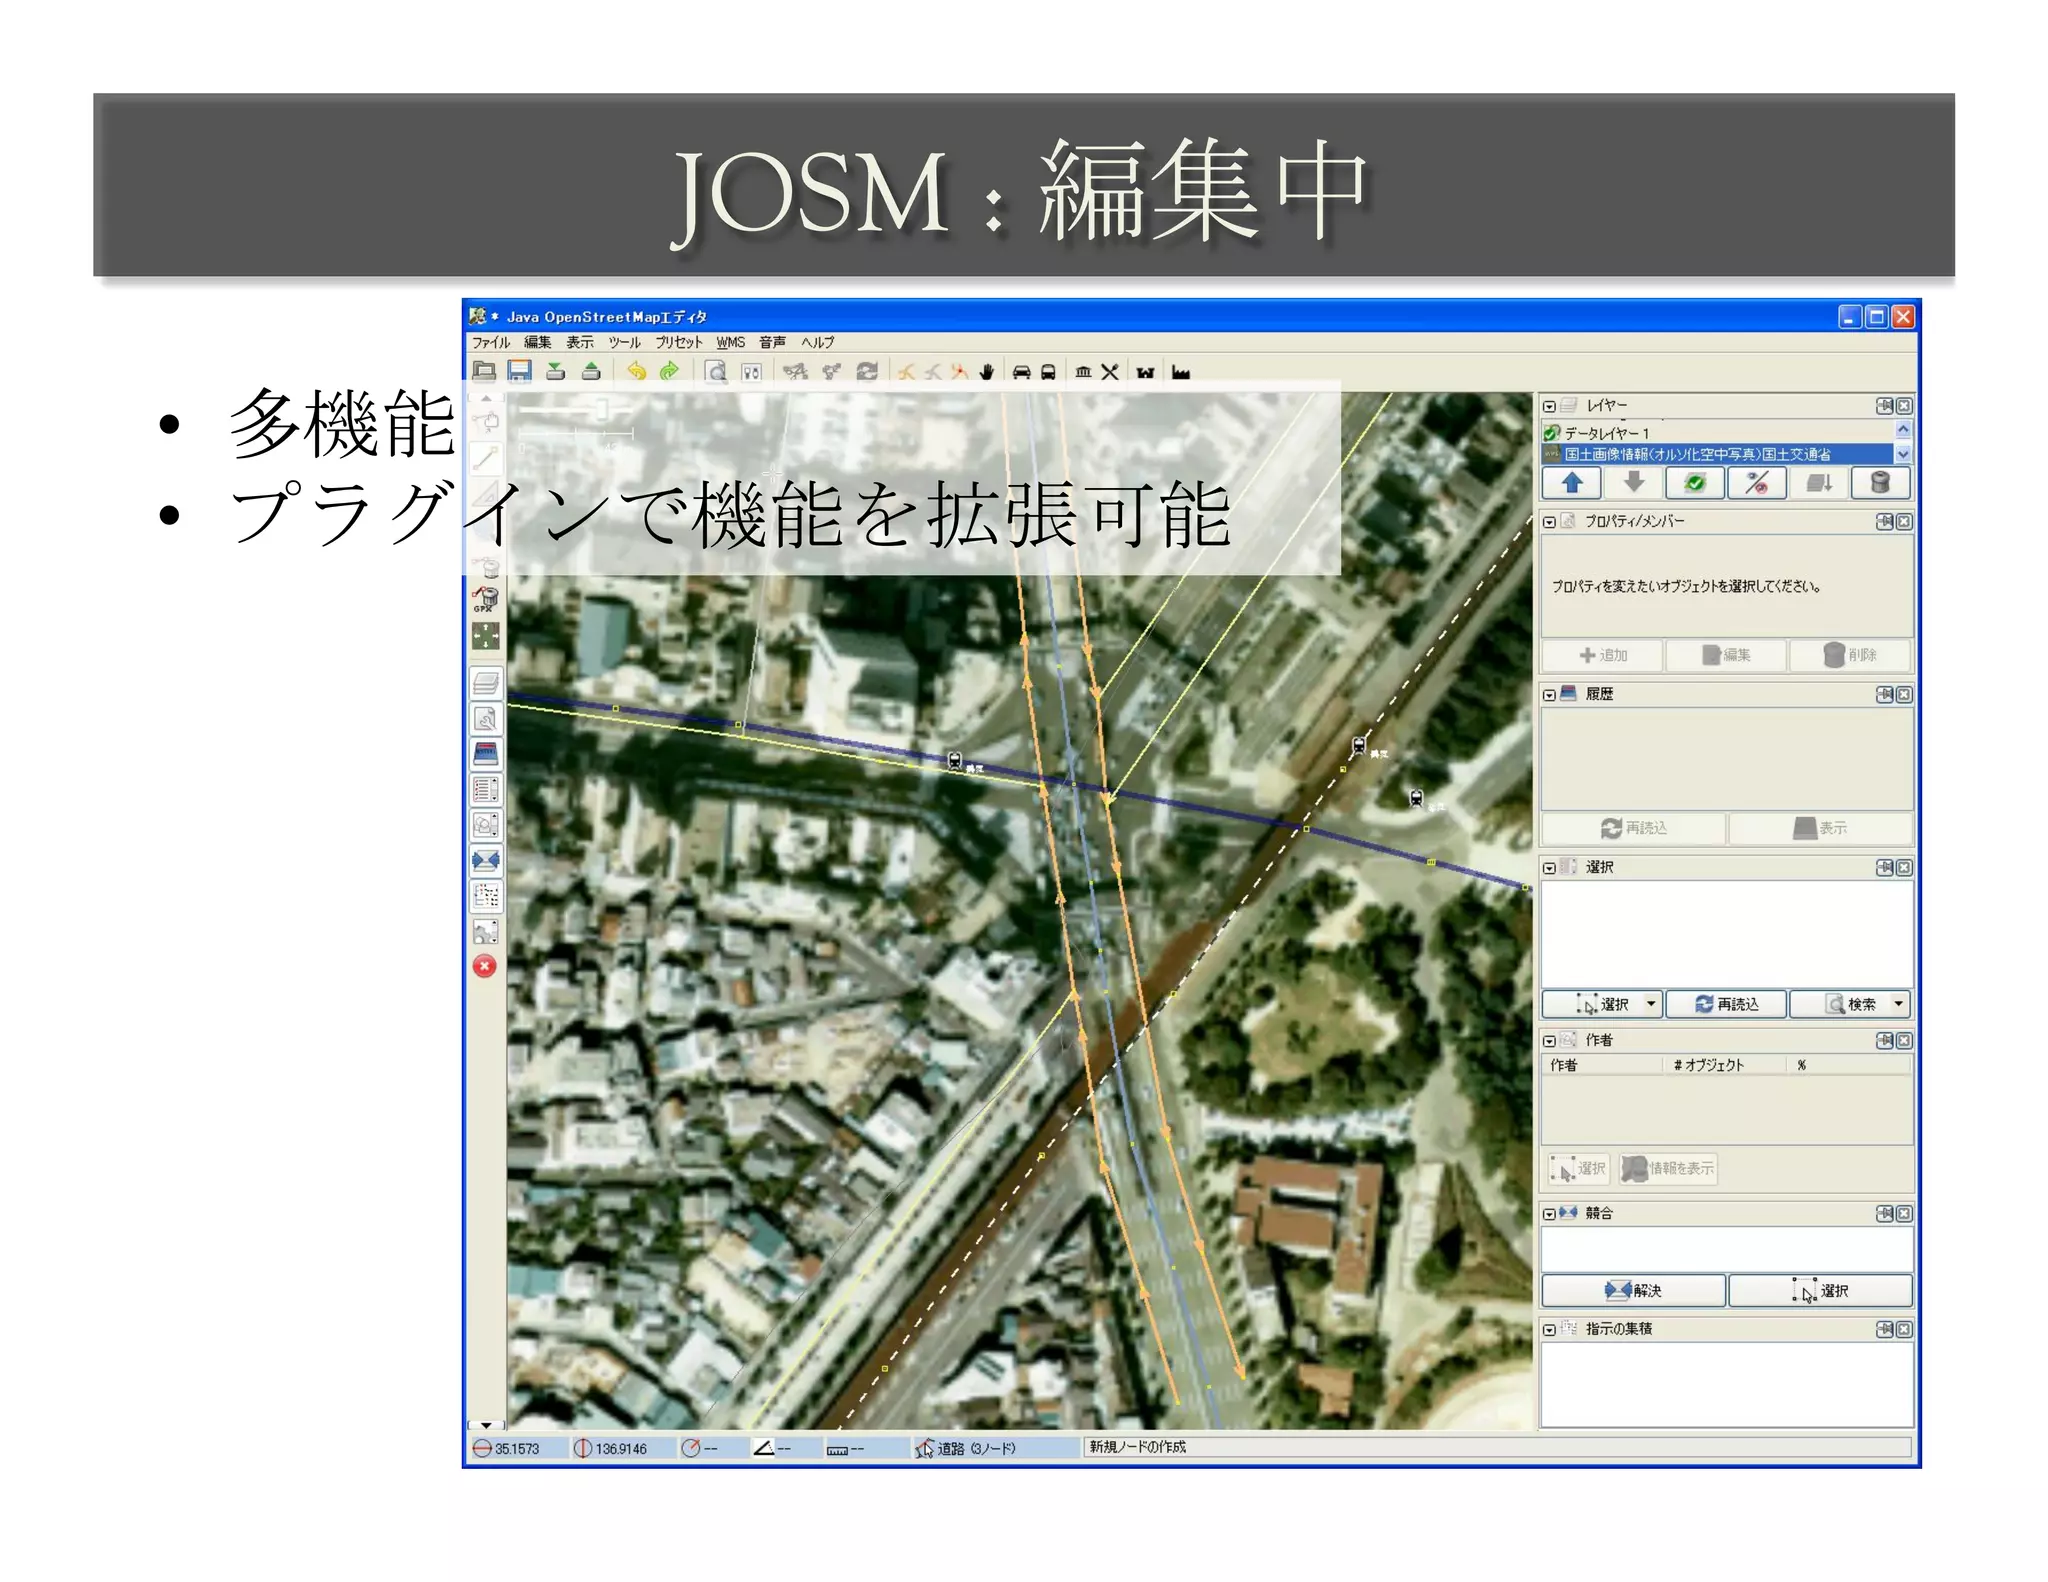Apply the factory preset icon
Viewport: 2048px width, 1582px height.
(x=1181, y=372)
